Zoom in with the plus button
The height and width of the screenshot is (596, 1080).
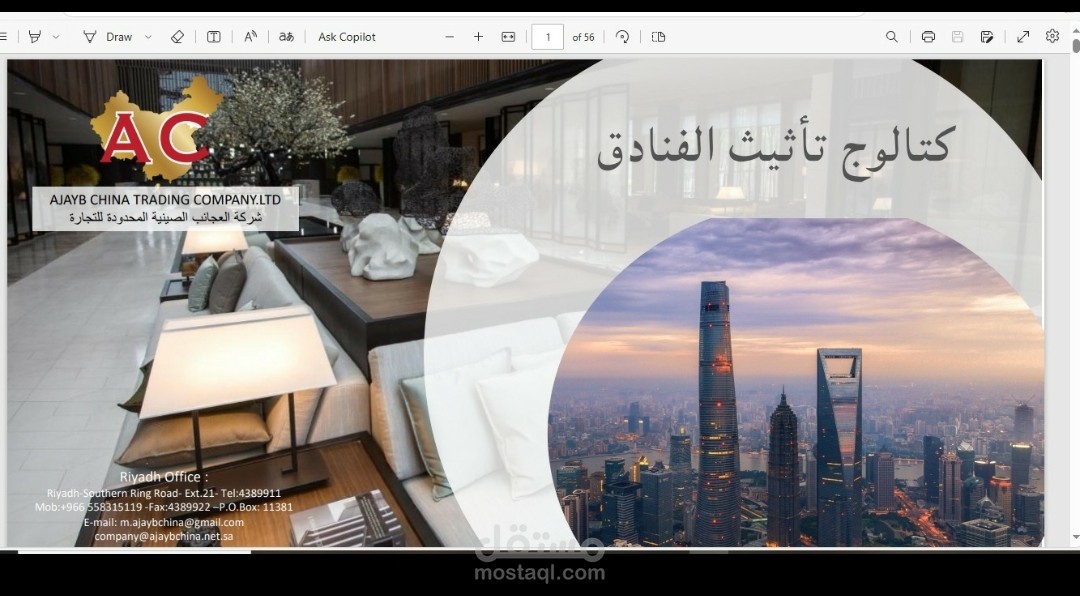coord(479,37)
